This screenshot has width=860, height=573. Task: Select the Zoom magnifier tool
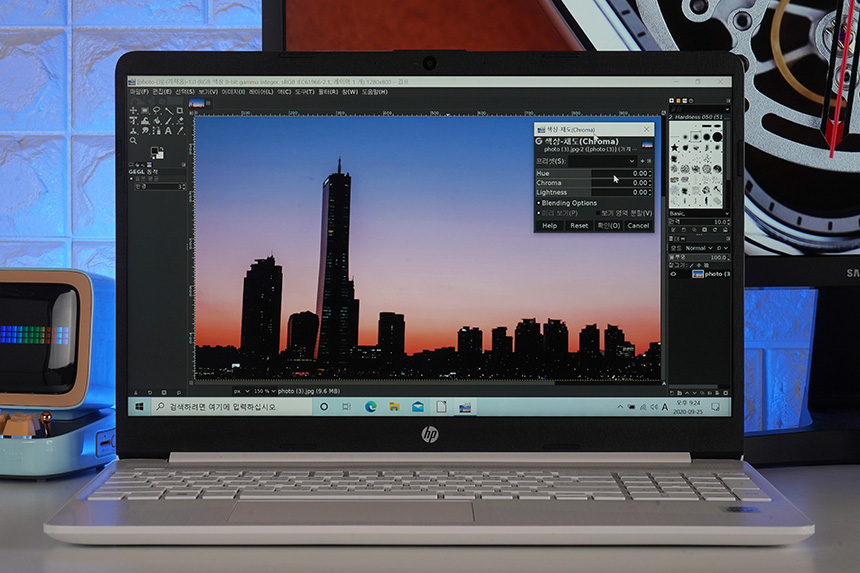133,140
